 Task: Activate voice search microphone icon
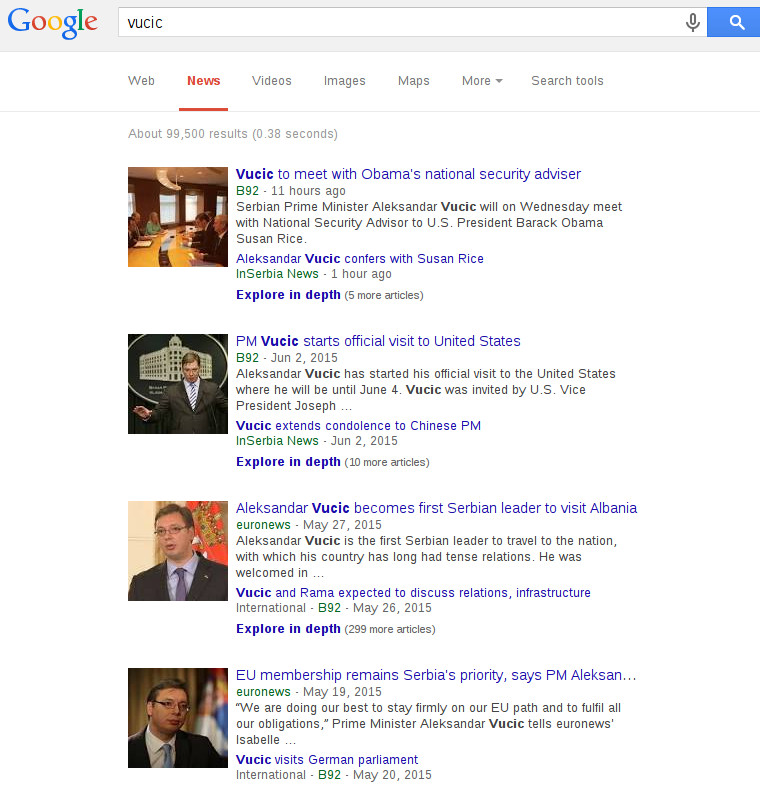[693, 23]
